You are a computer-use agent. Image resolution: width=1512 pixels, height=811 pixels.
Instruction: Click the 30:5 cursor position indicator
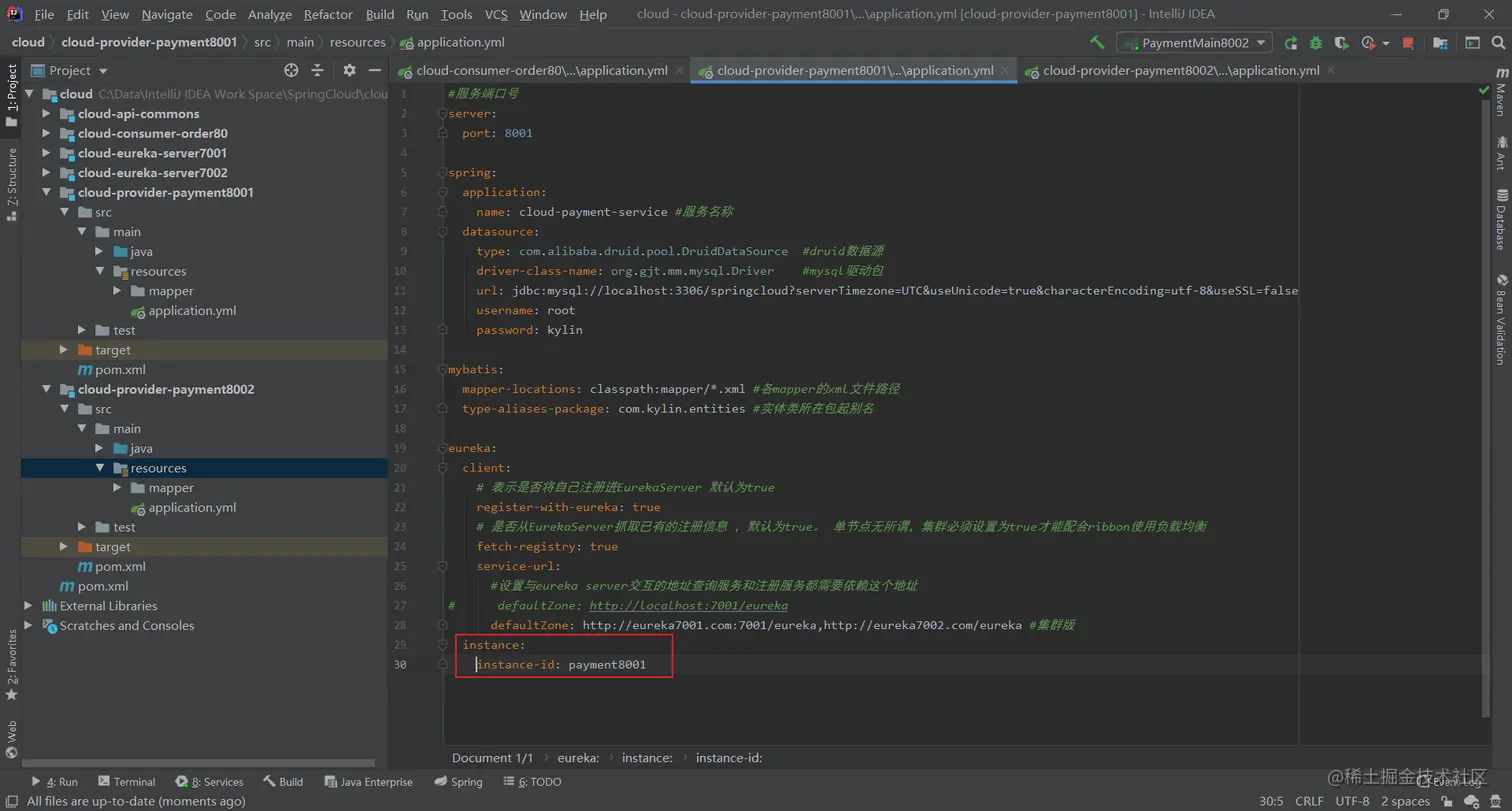[x=1272, y=801]
